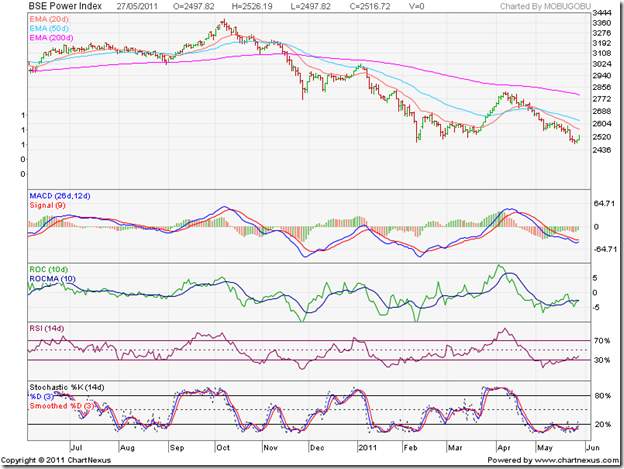Click the close value C=2516.72

(x=370, y=6)
